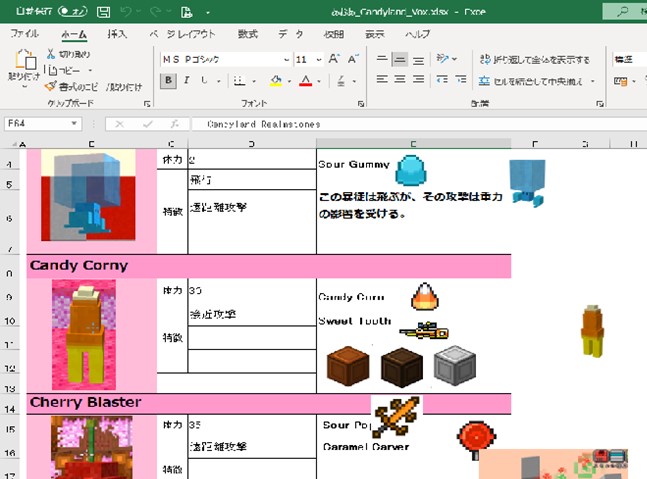The width and height of the screenshot is (647, 479).
Task: Toggle top vertical alignment
Action: coord(382,59)
